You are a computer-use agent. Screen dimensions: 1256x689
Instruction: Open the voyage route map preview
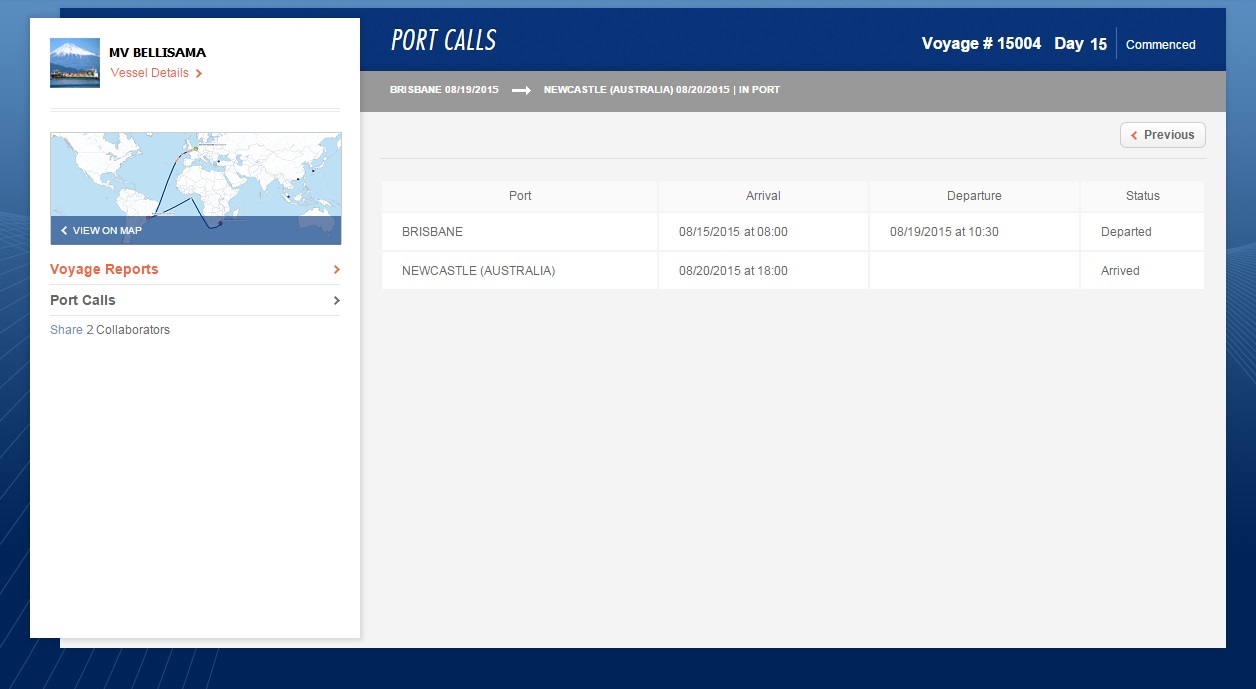tap(195, 180)
